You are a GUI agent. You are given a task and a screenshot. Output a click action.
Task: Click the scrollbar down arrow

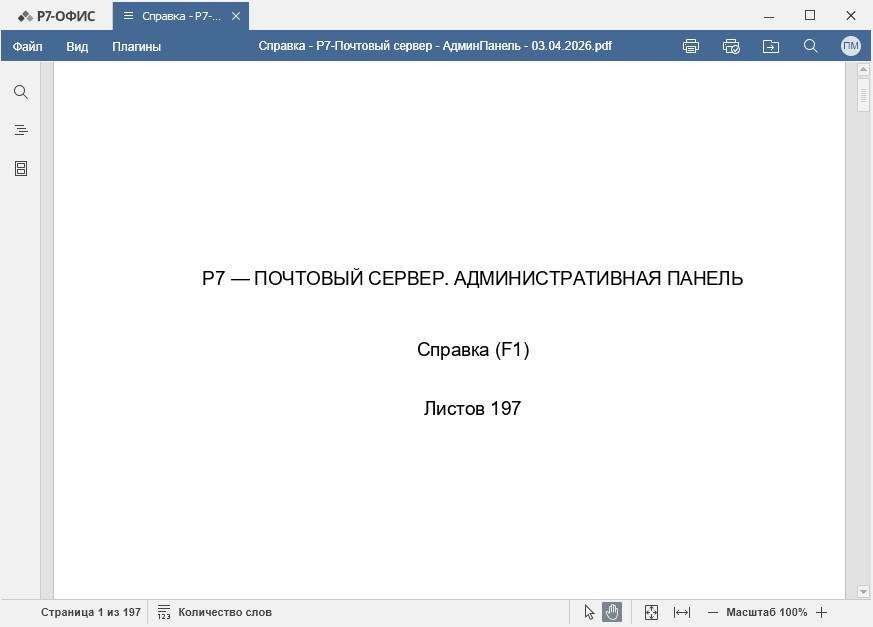(863, 591)
